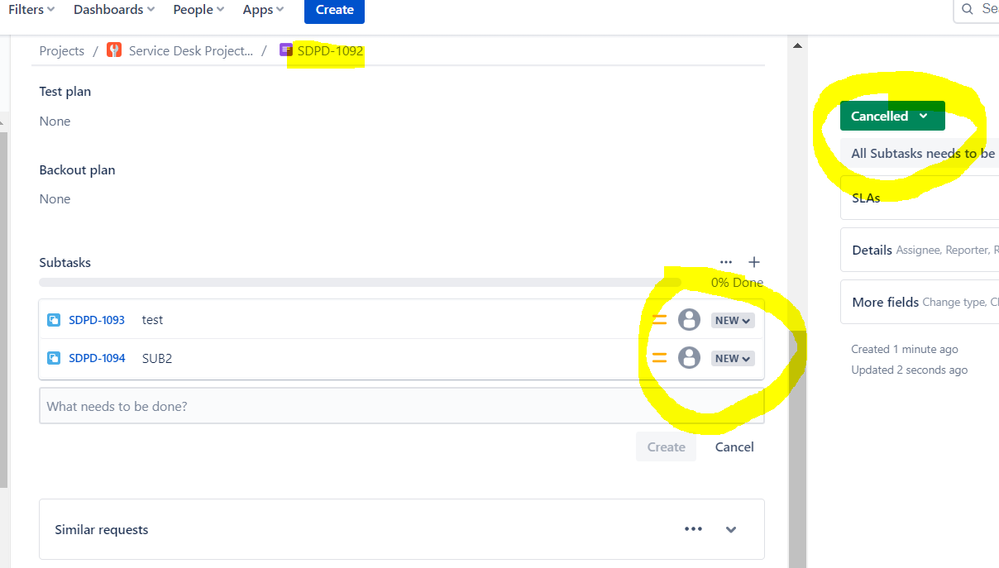Screen dimensions: 999x568
Task: Click the plus icon to add subtask
Action: 754,262
